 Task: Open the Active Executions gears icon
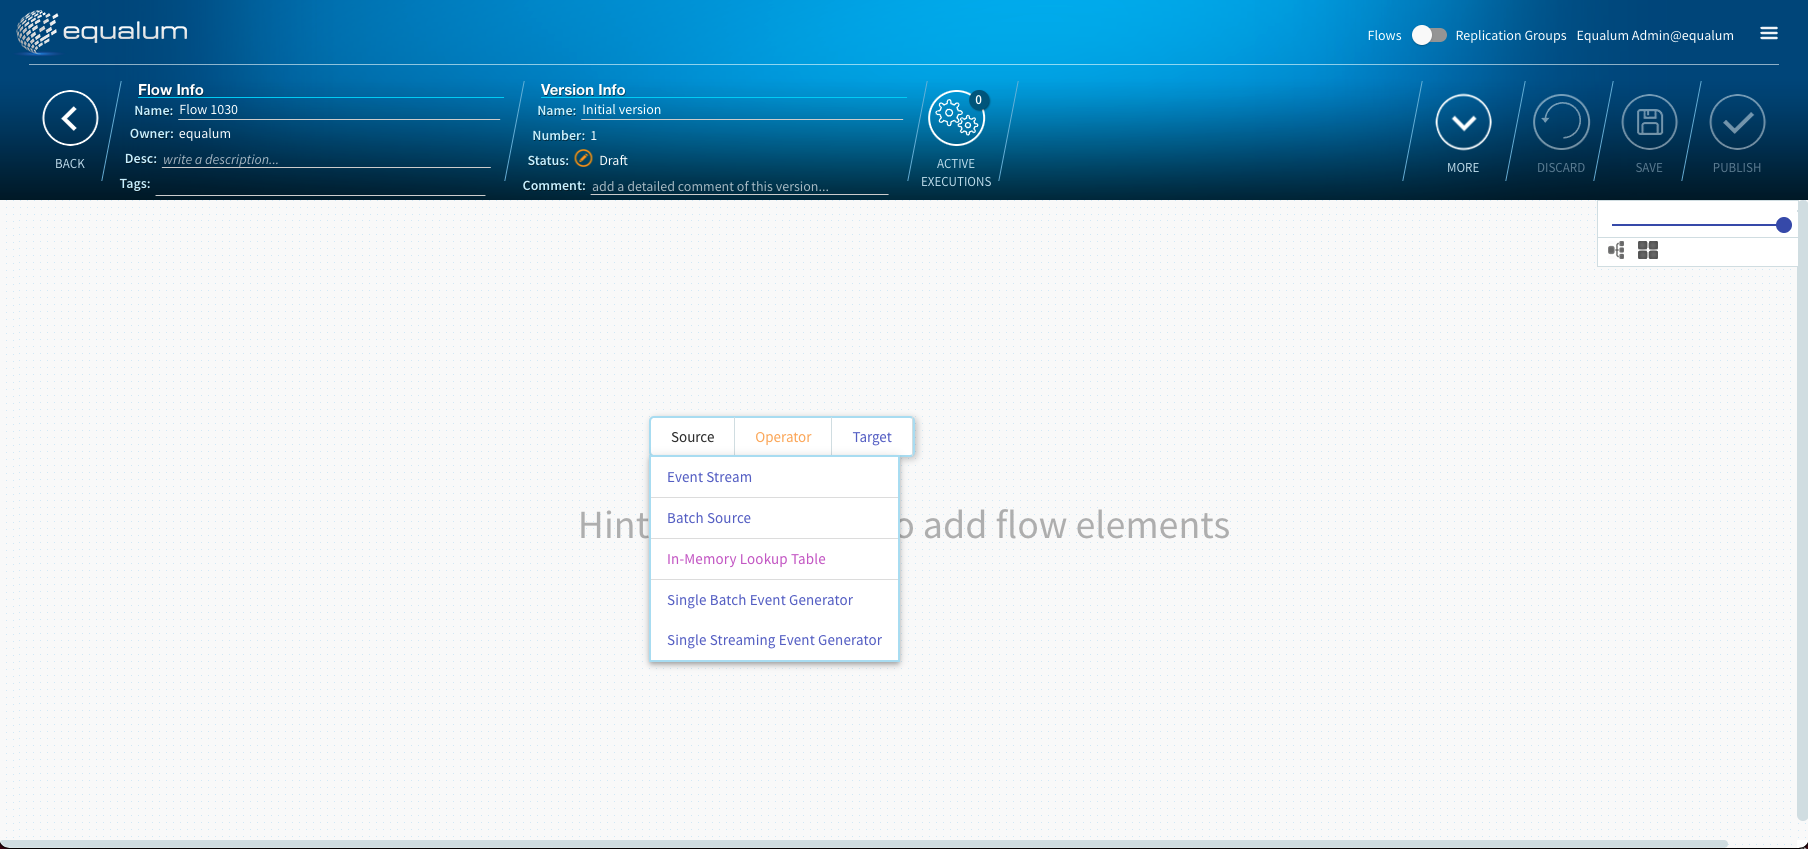point(956,118)
